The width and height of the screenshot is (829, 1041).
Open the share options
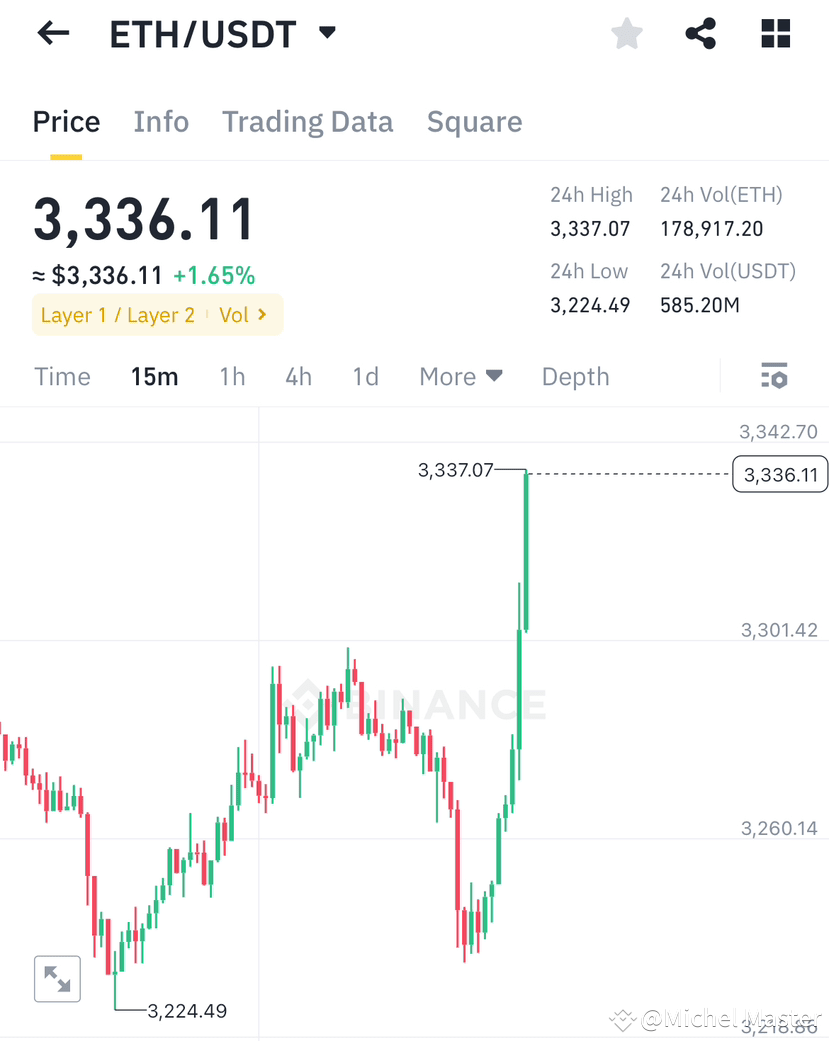tap(700, 33)
